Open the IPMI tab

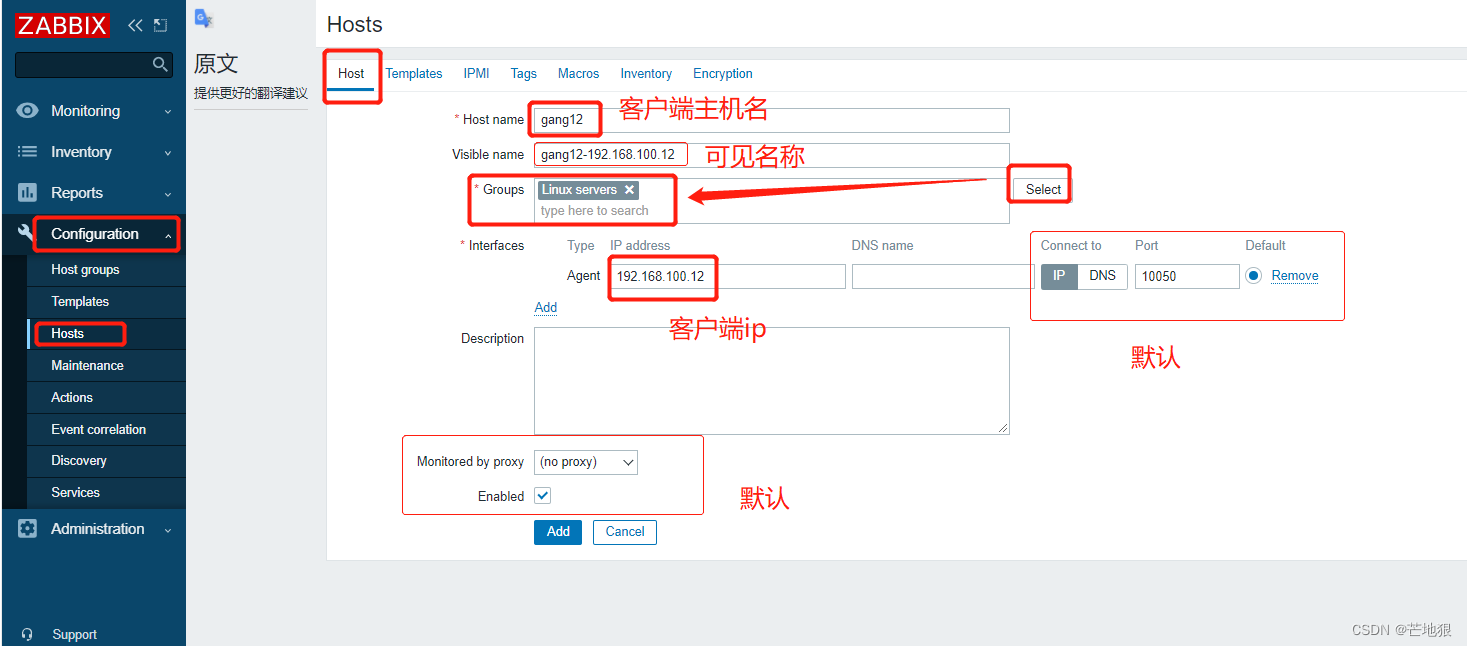tap(476, 73)
